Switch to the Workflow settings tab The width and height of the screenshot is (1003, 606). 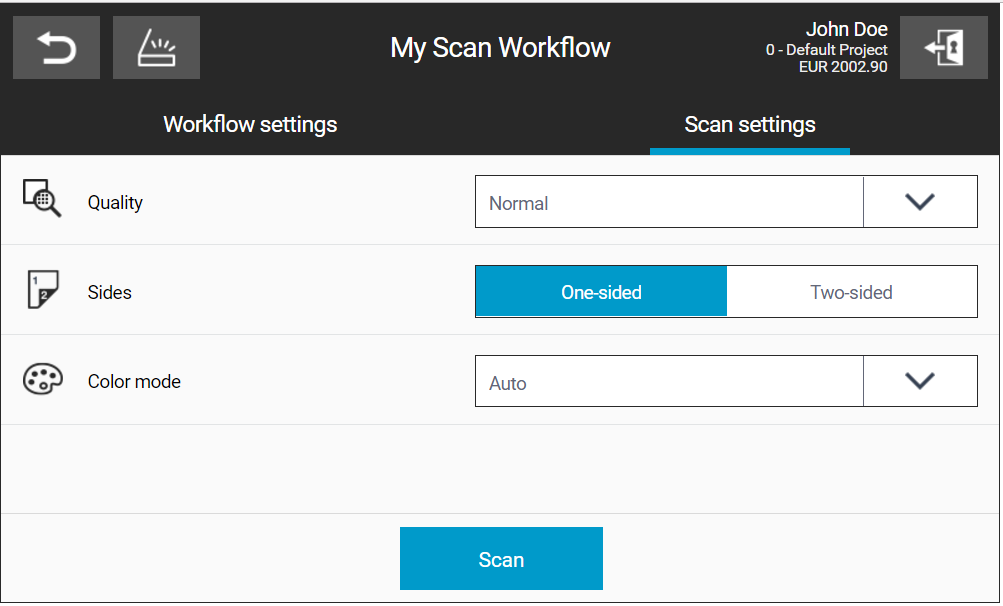(250, 124)
